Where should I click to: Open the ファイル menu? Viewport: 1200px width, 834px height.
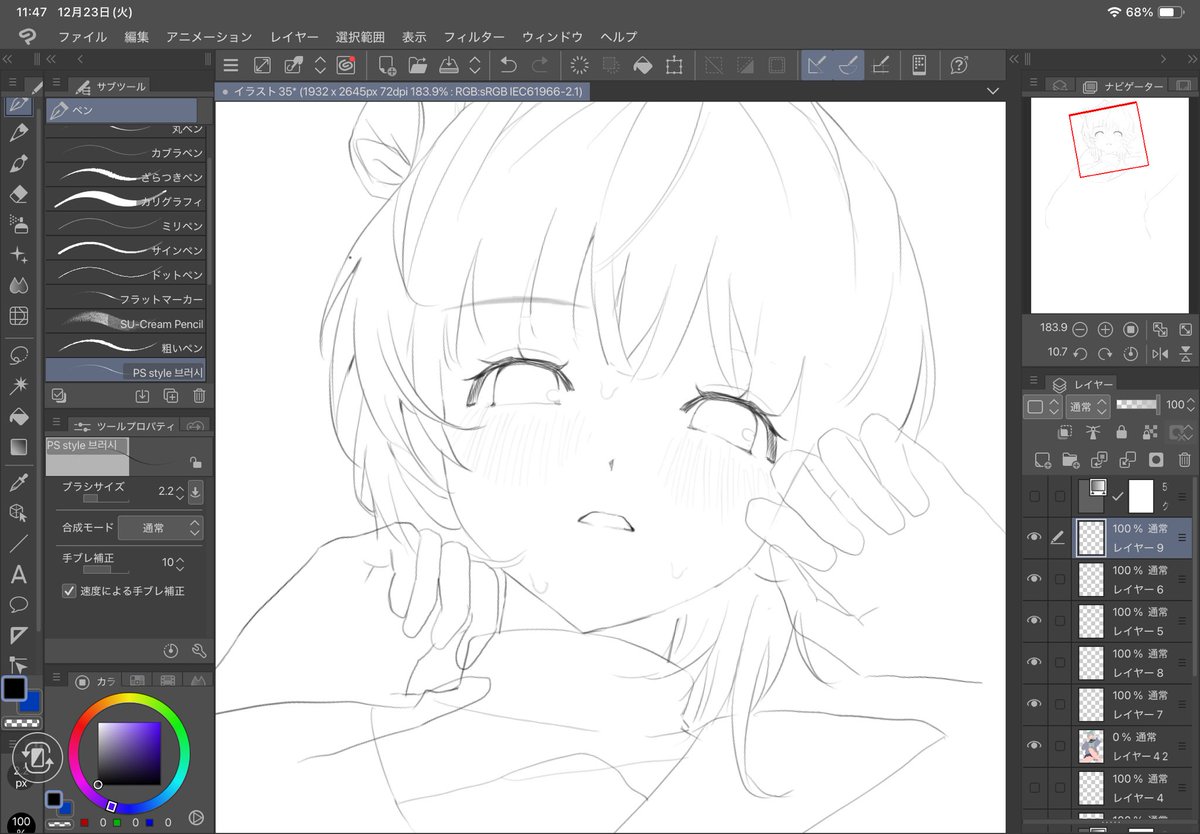point(82,37)
